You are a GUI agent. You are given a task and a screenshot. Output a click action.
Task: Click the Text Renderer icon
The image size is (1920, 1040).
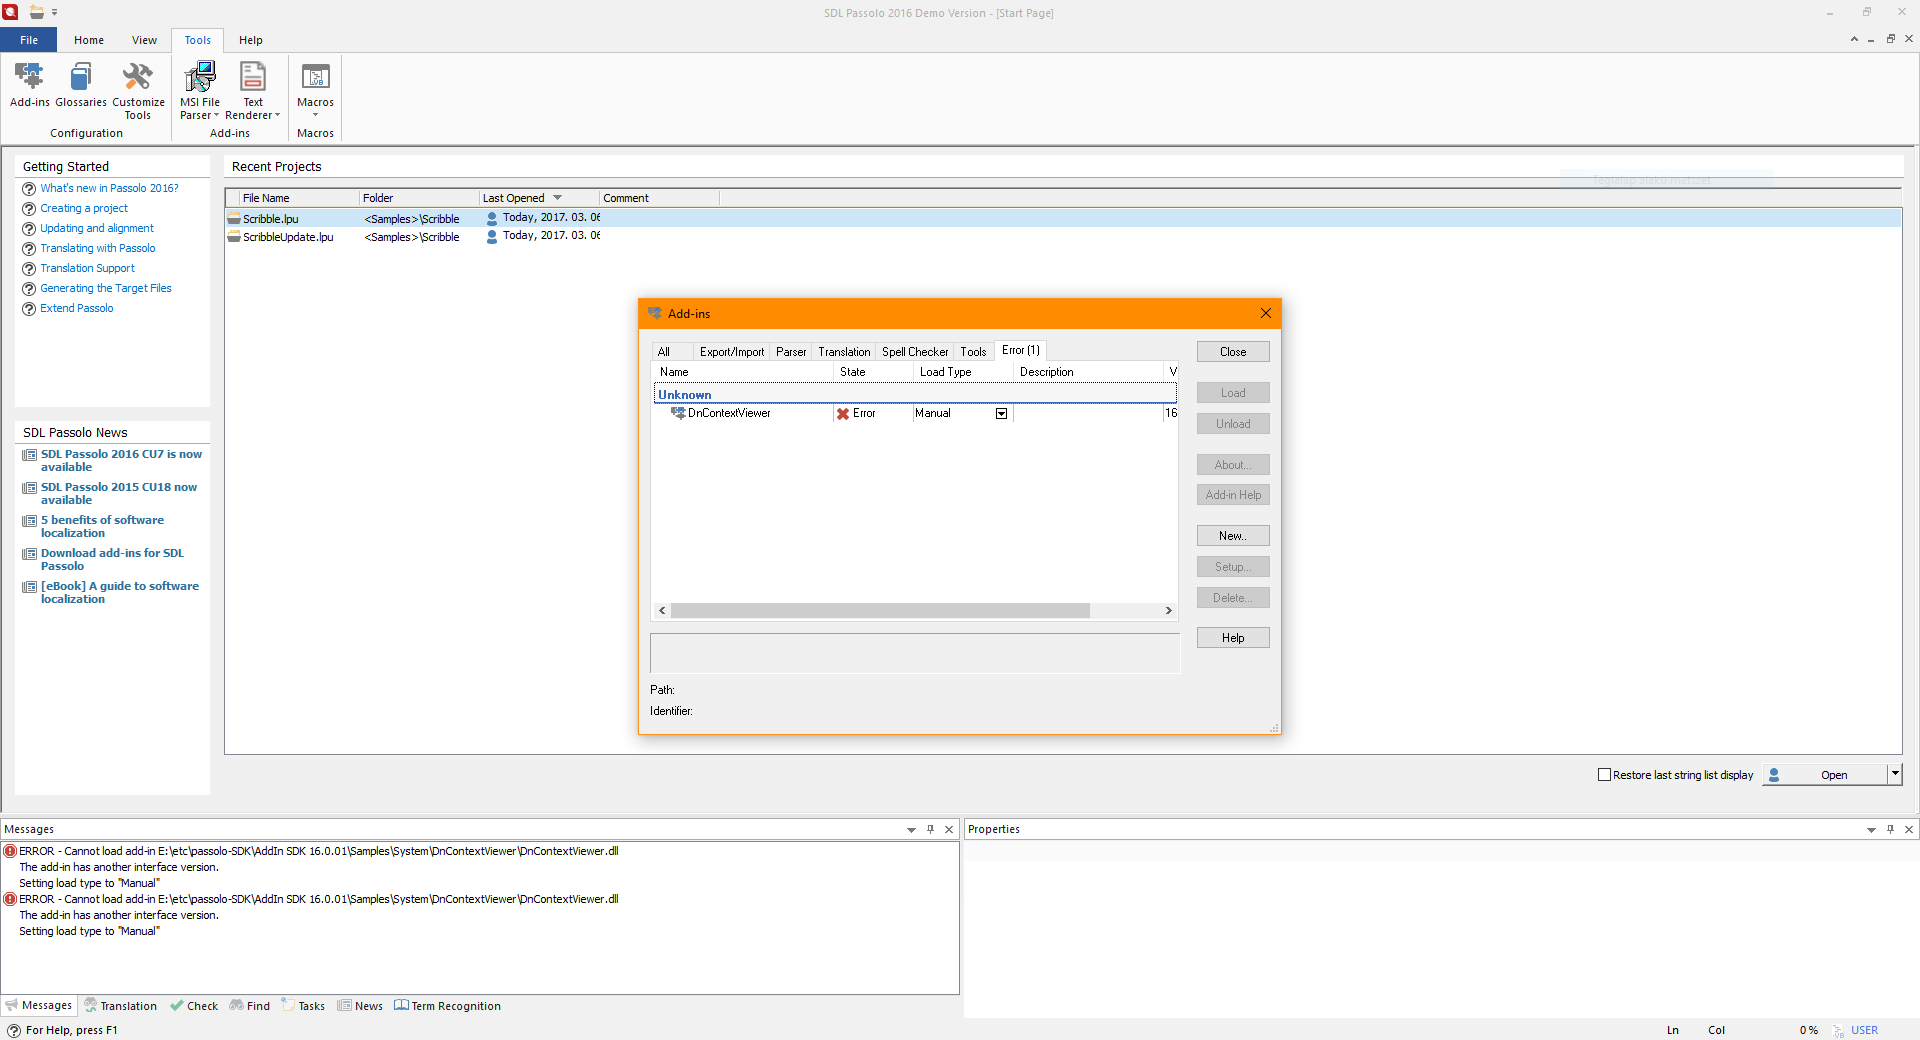click(253, 76)
